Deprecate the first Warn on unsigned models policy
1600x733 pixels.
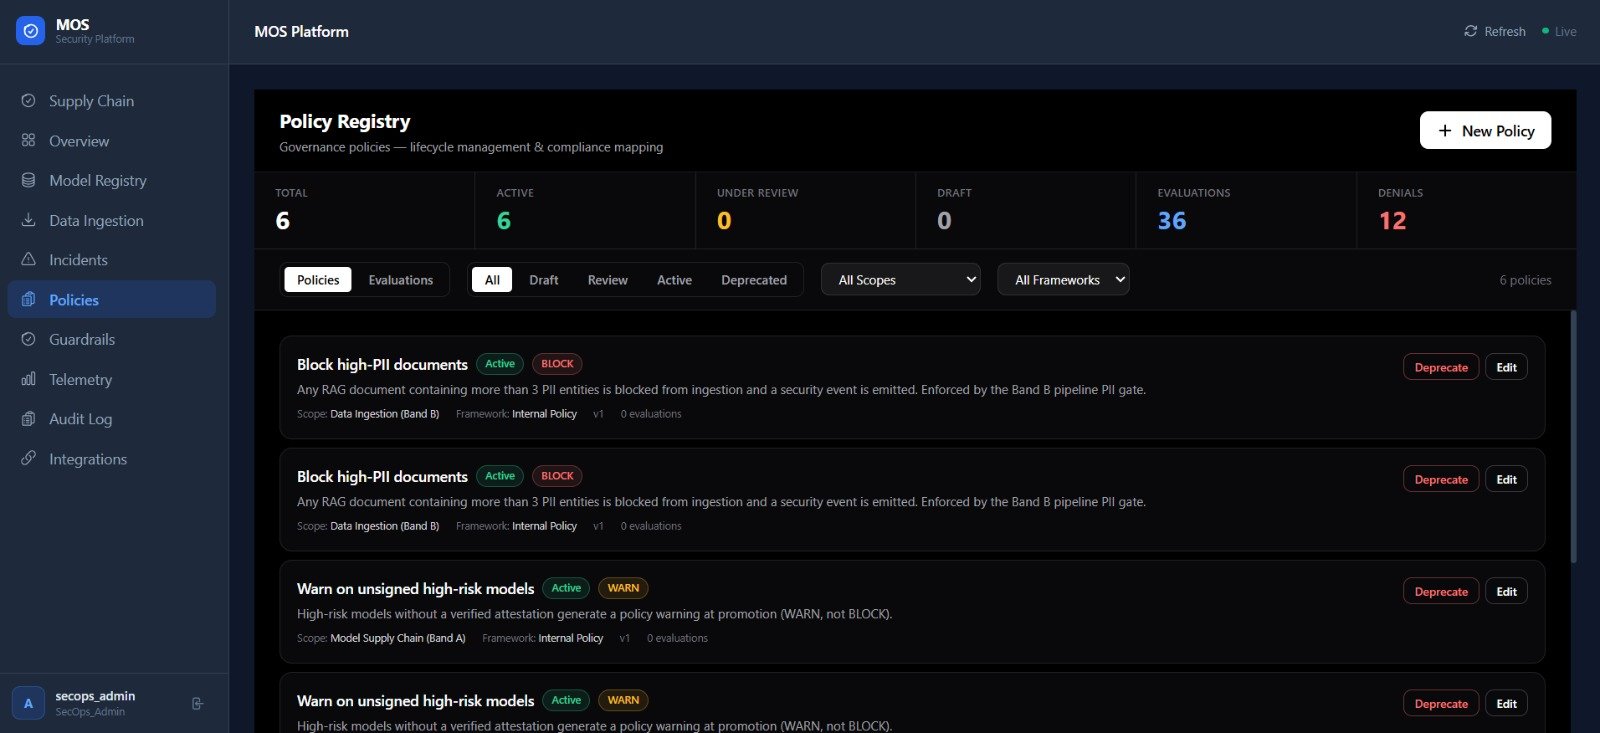[1441, 591]
